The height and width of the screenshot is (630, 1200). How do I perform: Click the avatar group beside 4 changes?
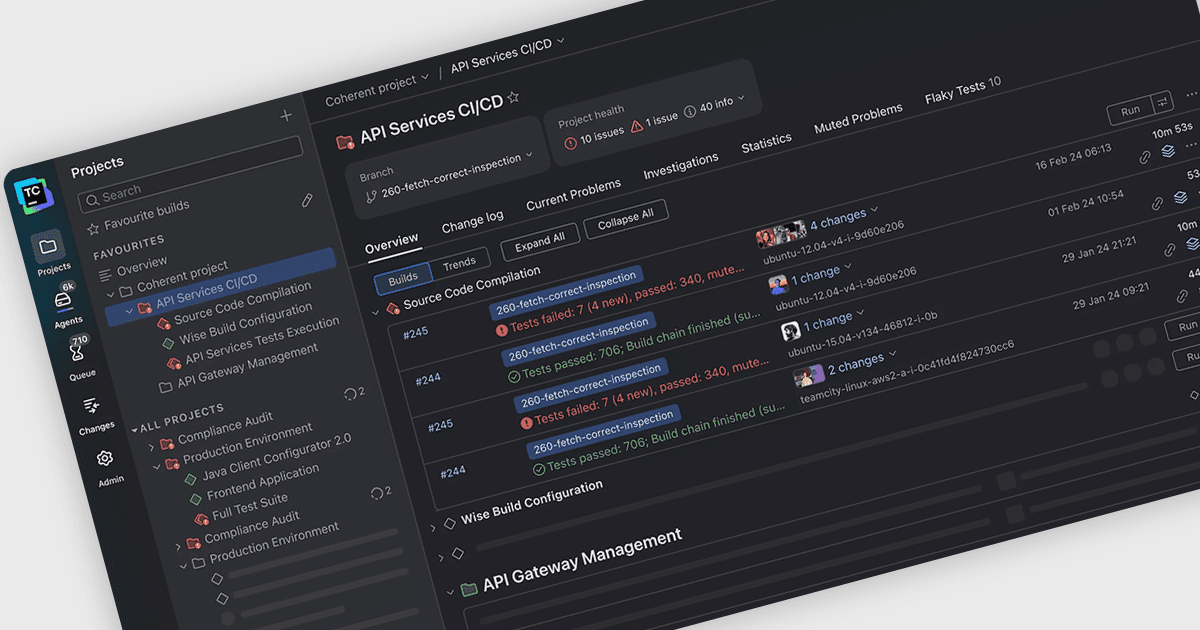(x=781, y=235)
